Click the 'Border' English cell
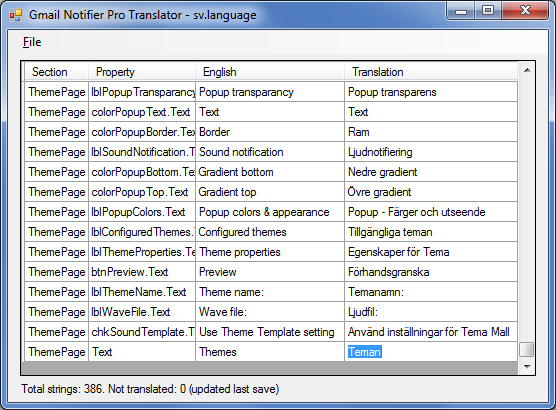The width and height of the screenshot is (556, 410). [x=270, y=132]
